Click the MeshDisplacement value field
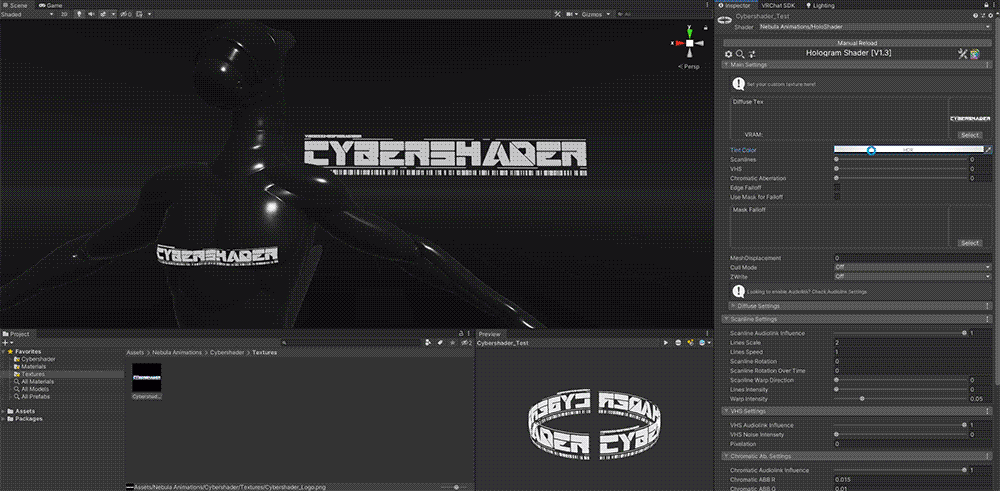This screenshot has width=1000, height=491. (x=913, y=258)
